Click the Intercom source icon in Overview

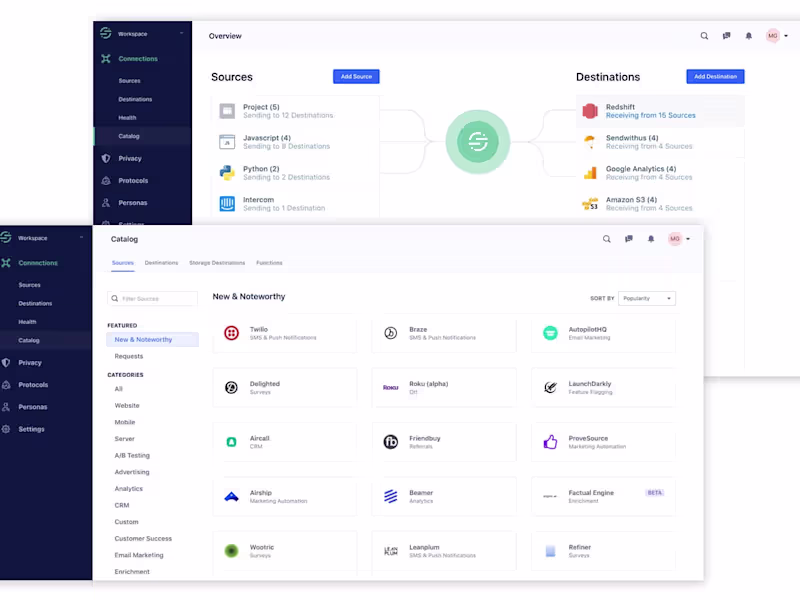tap(227, 204)
